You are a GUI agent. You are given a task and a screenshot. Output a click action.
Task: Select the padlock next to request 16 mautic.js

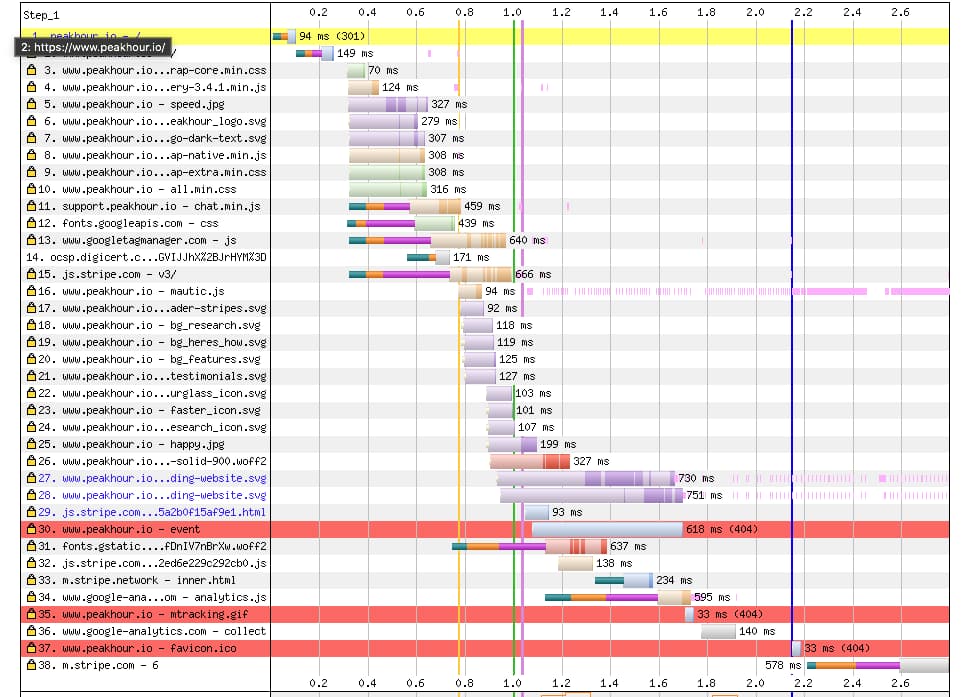click(x=32, y=291)
